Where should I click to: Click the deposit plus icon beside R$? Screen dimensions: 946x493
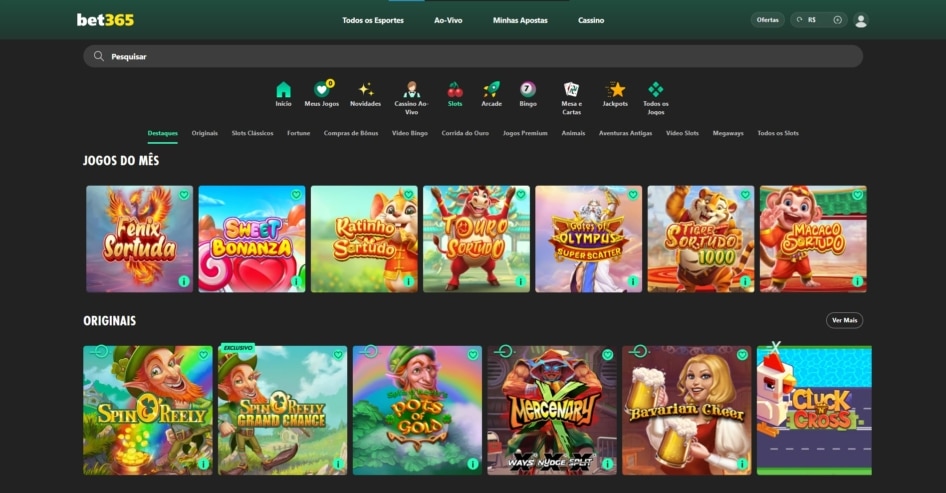[x=837, y=20]
